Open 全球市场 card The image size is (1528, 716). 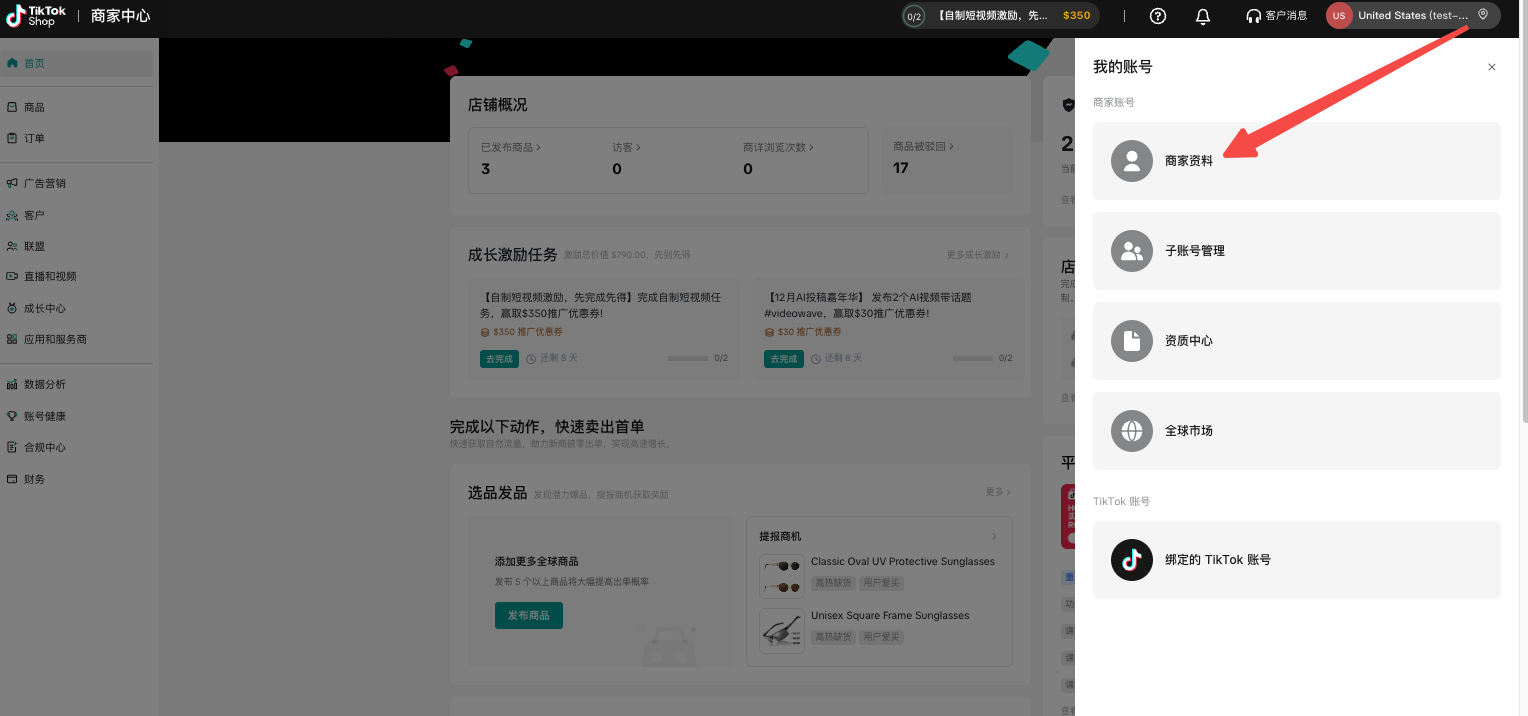1296,431
